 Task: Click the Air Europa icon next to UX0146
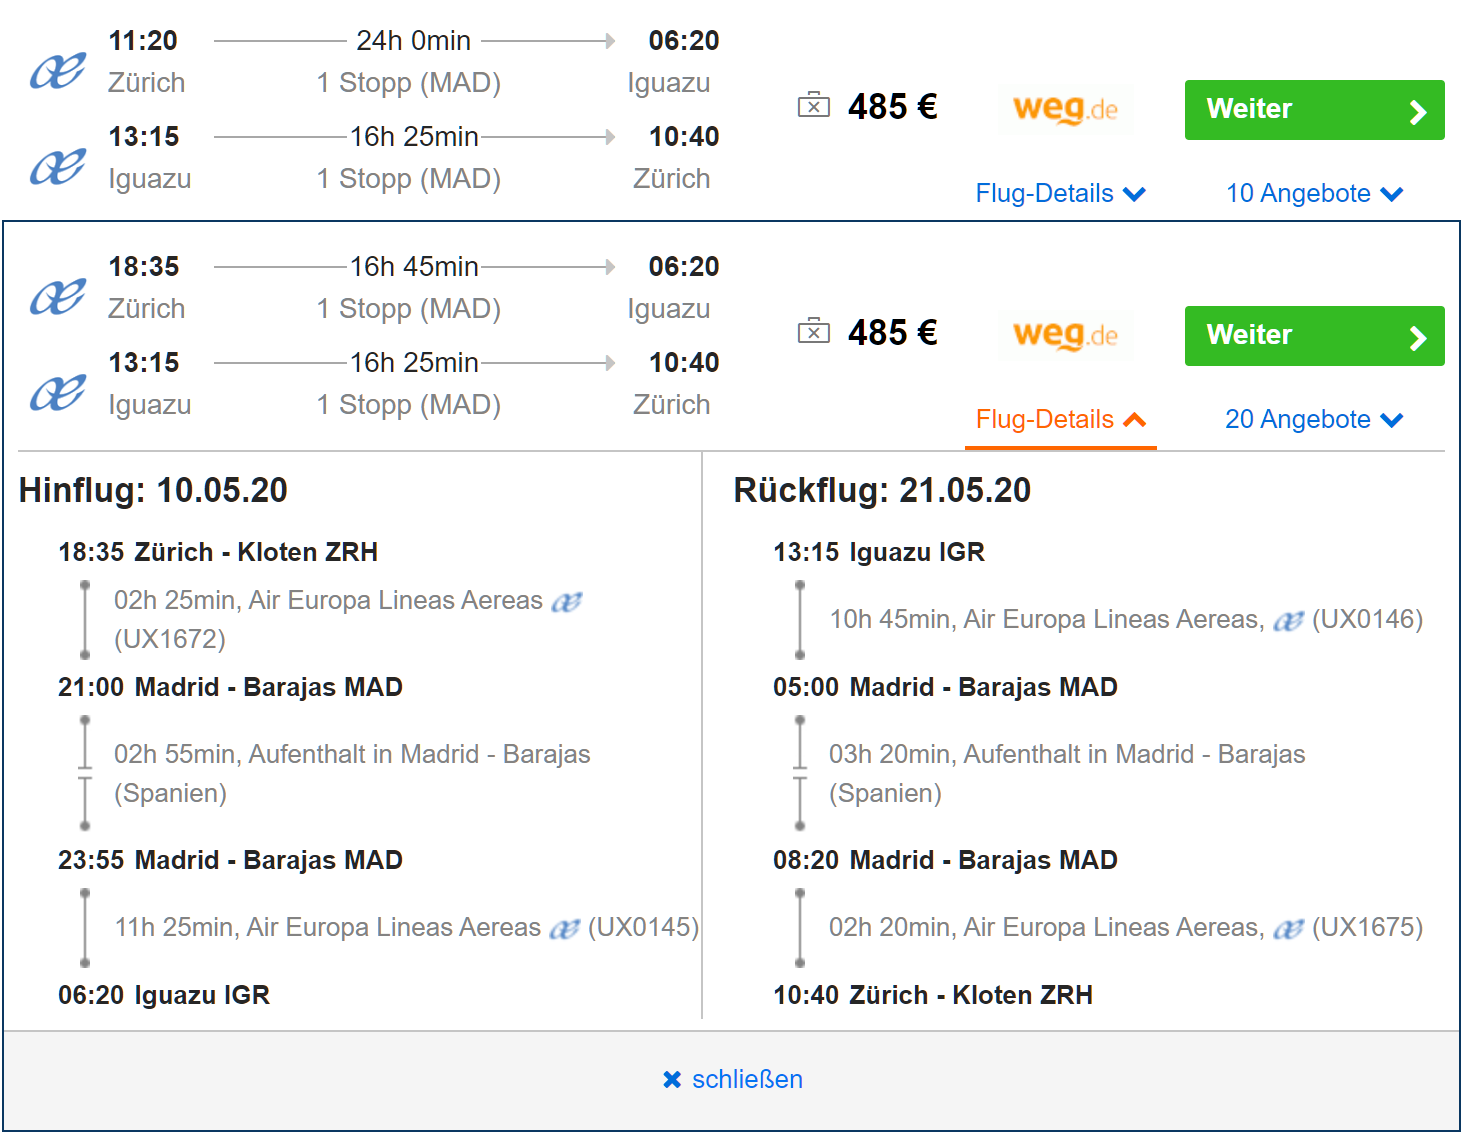click(x=1288, y=621)
